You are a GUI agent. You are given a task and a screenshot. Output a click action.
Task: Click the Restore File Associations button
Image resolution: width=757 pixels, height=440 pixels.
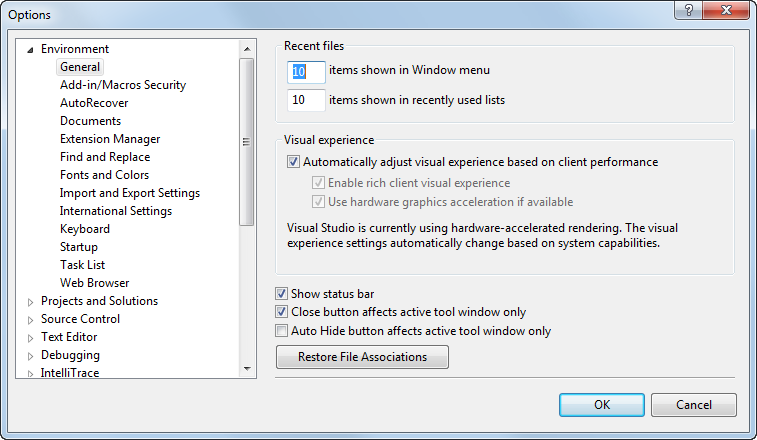362,357
